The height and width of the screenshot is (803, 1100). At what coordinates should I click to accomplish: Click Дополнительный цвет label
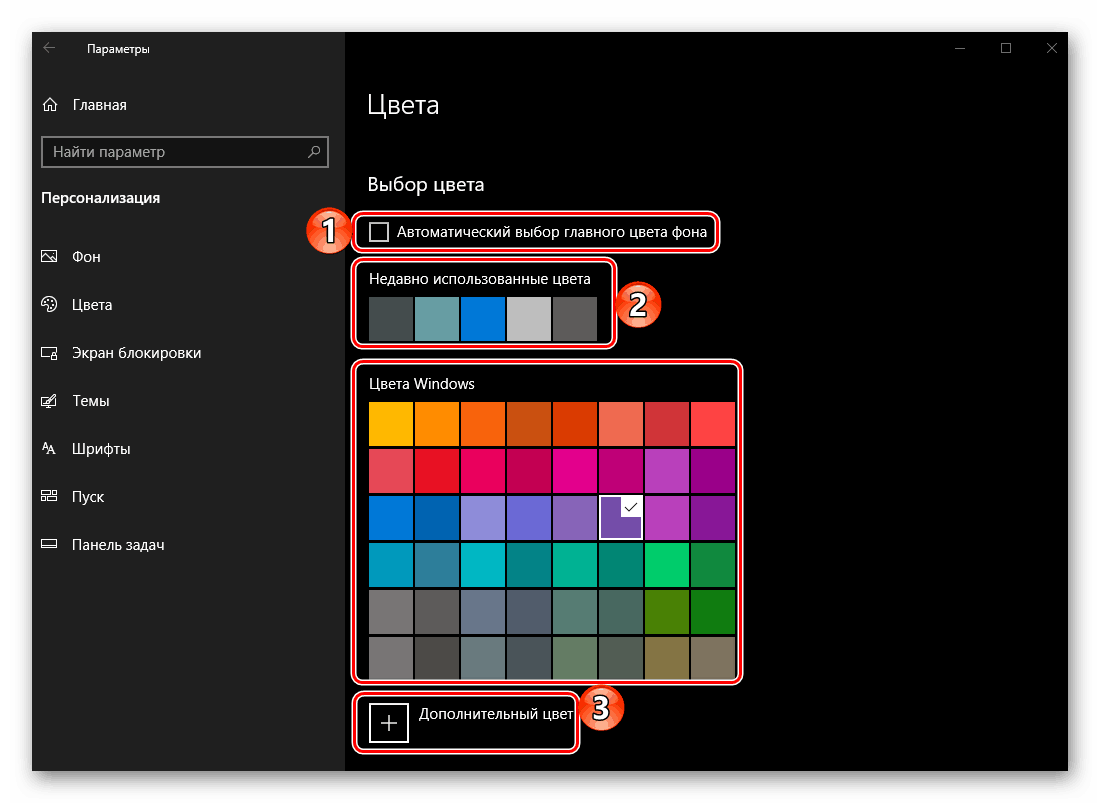coord(496,714)
